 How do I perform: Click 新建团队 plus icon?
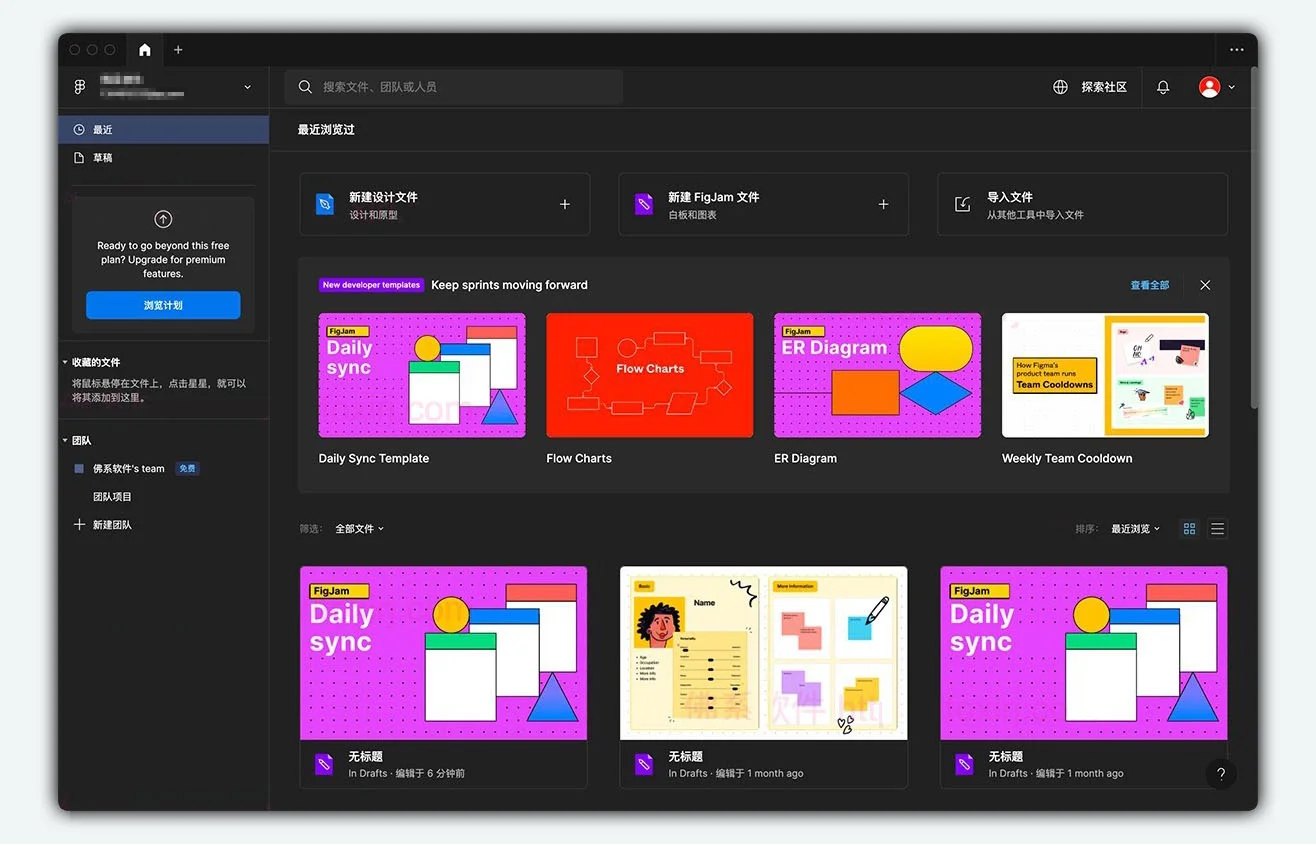[80, 524]
